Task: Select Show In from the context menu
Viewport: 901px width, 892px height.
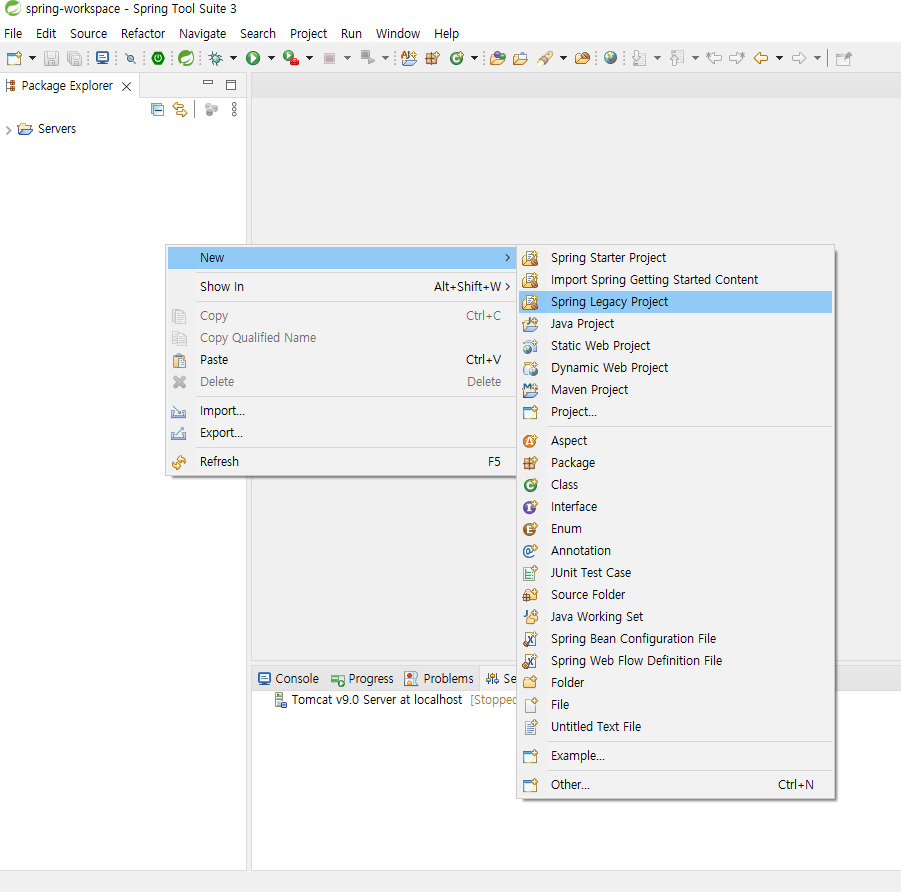Action: 341,286
